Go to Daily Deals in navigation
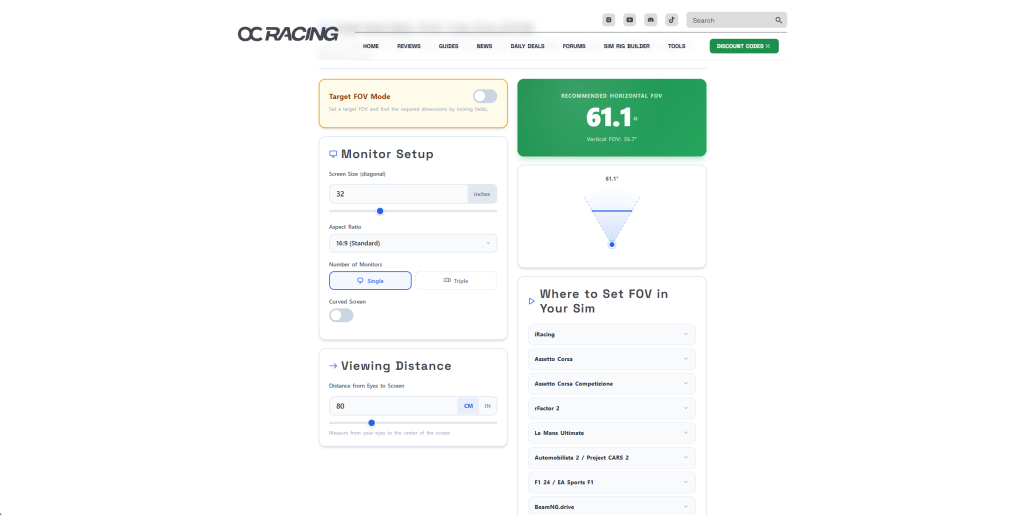Image resolution: width=1024 pixels, height=515 pixels. tap(530, 46)
